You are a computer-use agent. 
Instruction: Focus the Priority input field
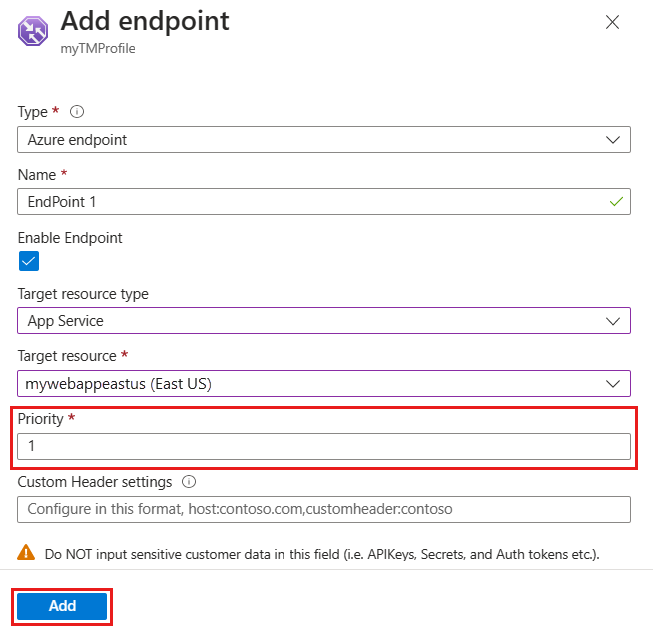324,446
